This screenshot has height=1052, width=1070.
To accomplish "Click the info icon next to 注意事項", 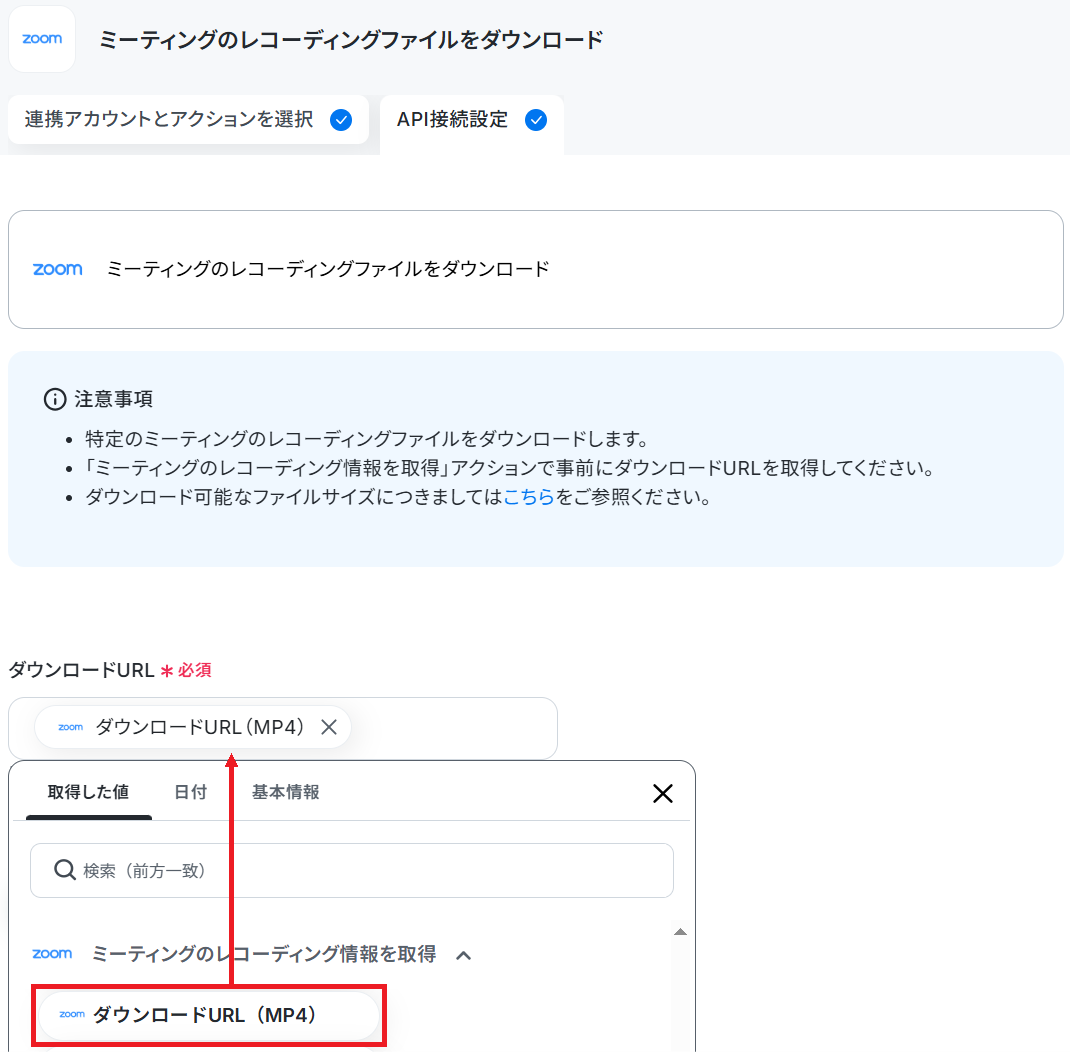I will [55, 399].
